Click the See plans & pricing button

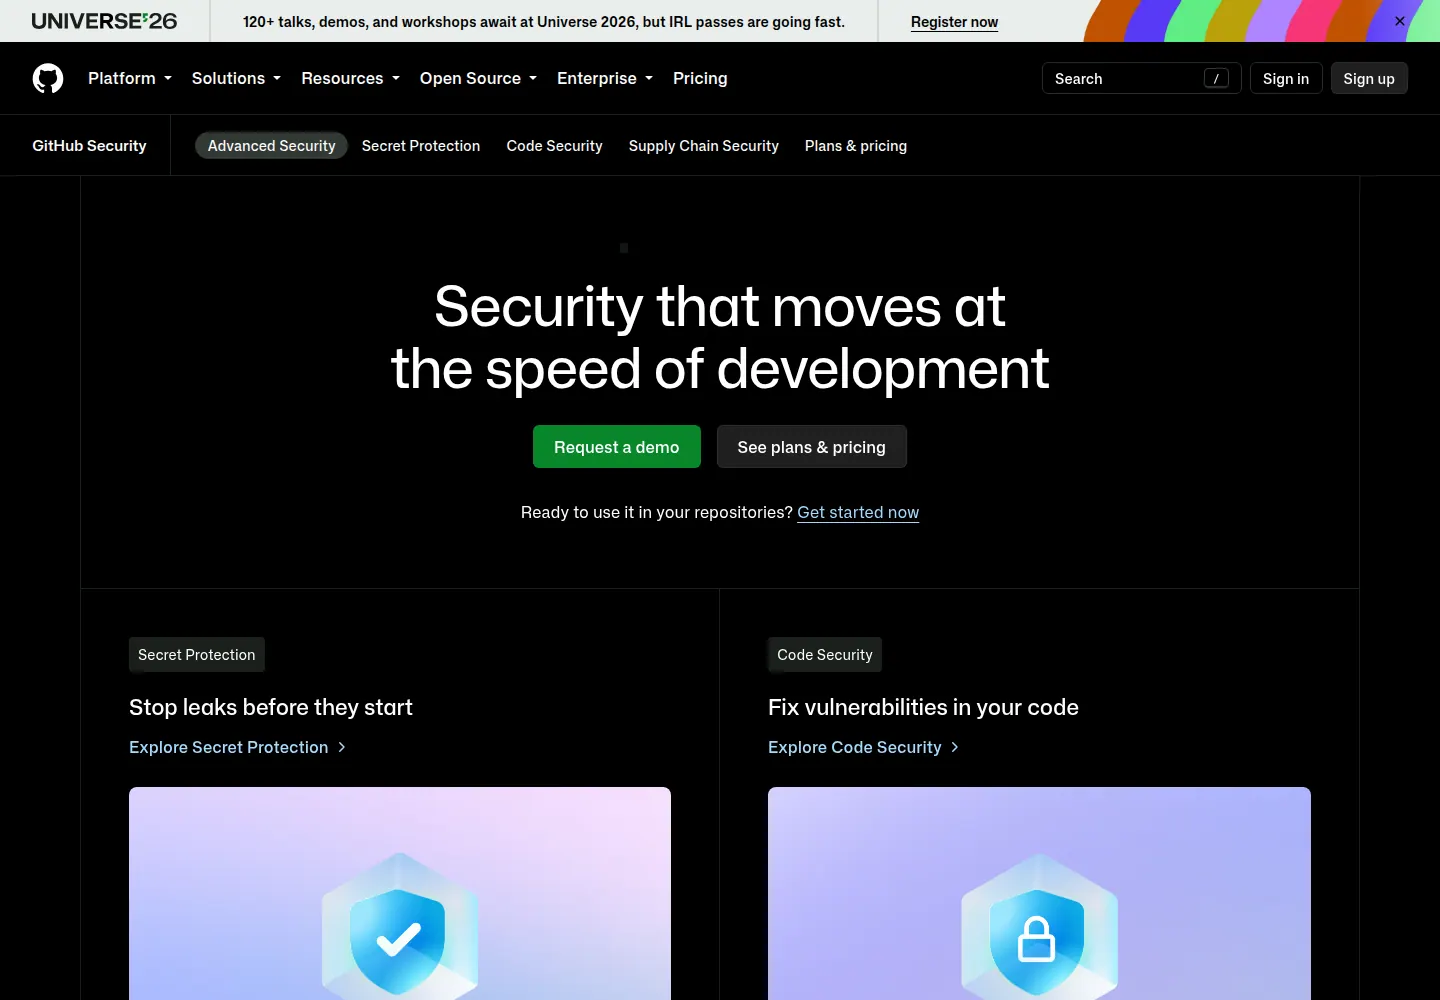point(812,447)
